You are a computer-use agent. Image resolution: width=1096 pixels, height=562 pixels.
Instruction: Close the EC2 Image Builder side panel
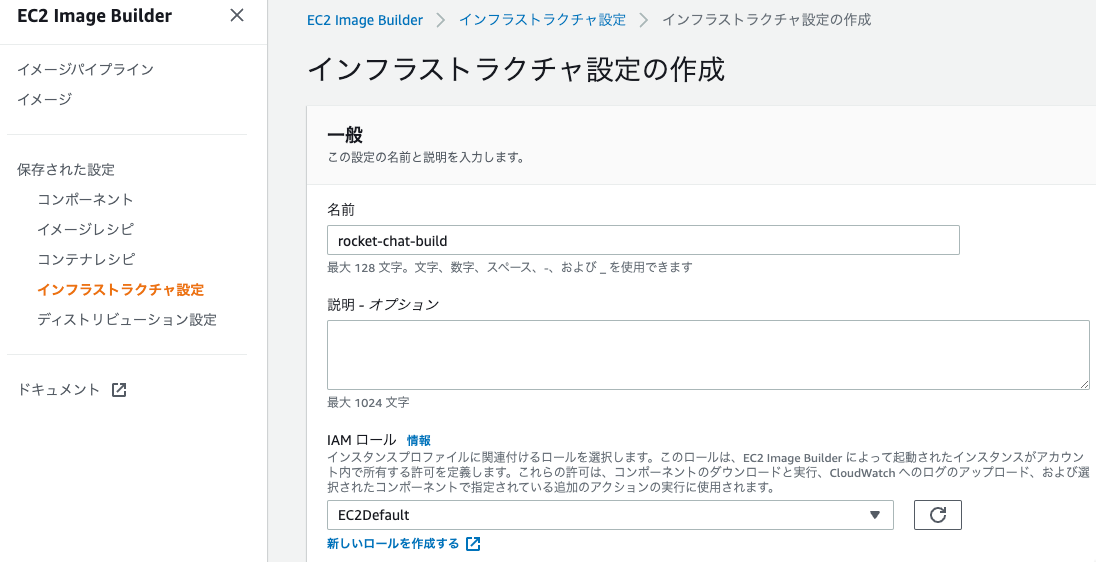tap(237, 15)
